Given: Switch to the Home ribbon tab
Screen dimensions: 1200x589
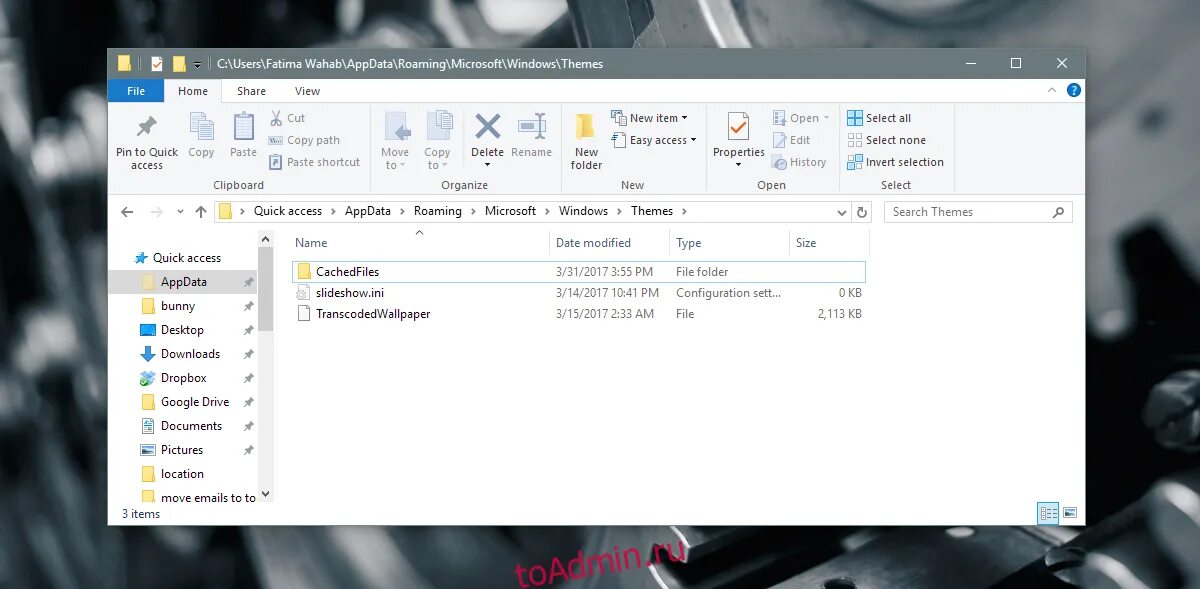Looking at the screenshot, I should 193,91.
